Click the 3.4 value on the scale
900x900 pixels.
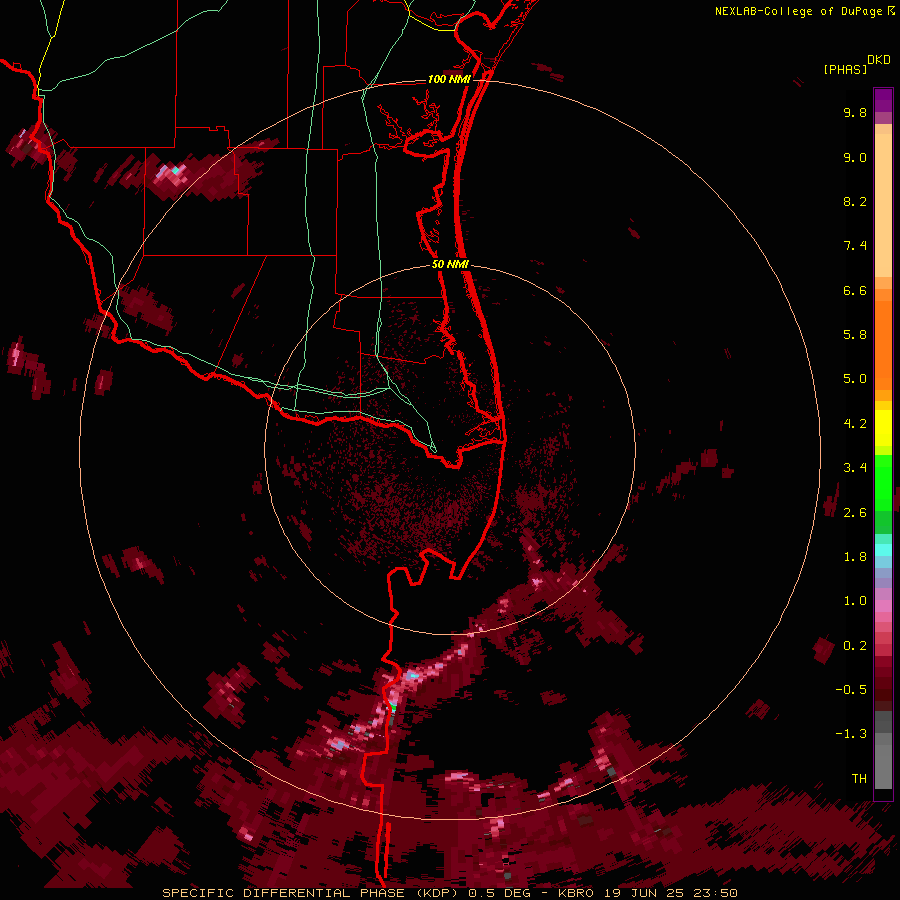855,468
